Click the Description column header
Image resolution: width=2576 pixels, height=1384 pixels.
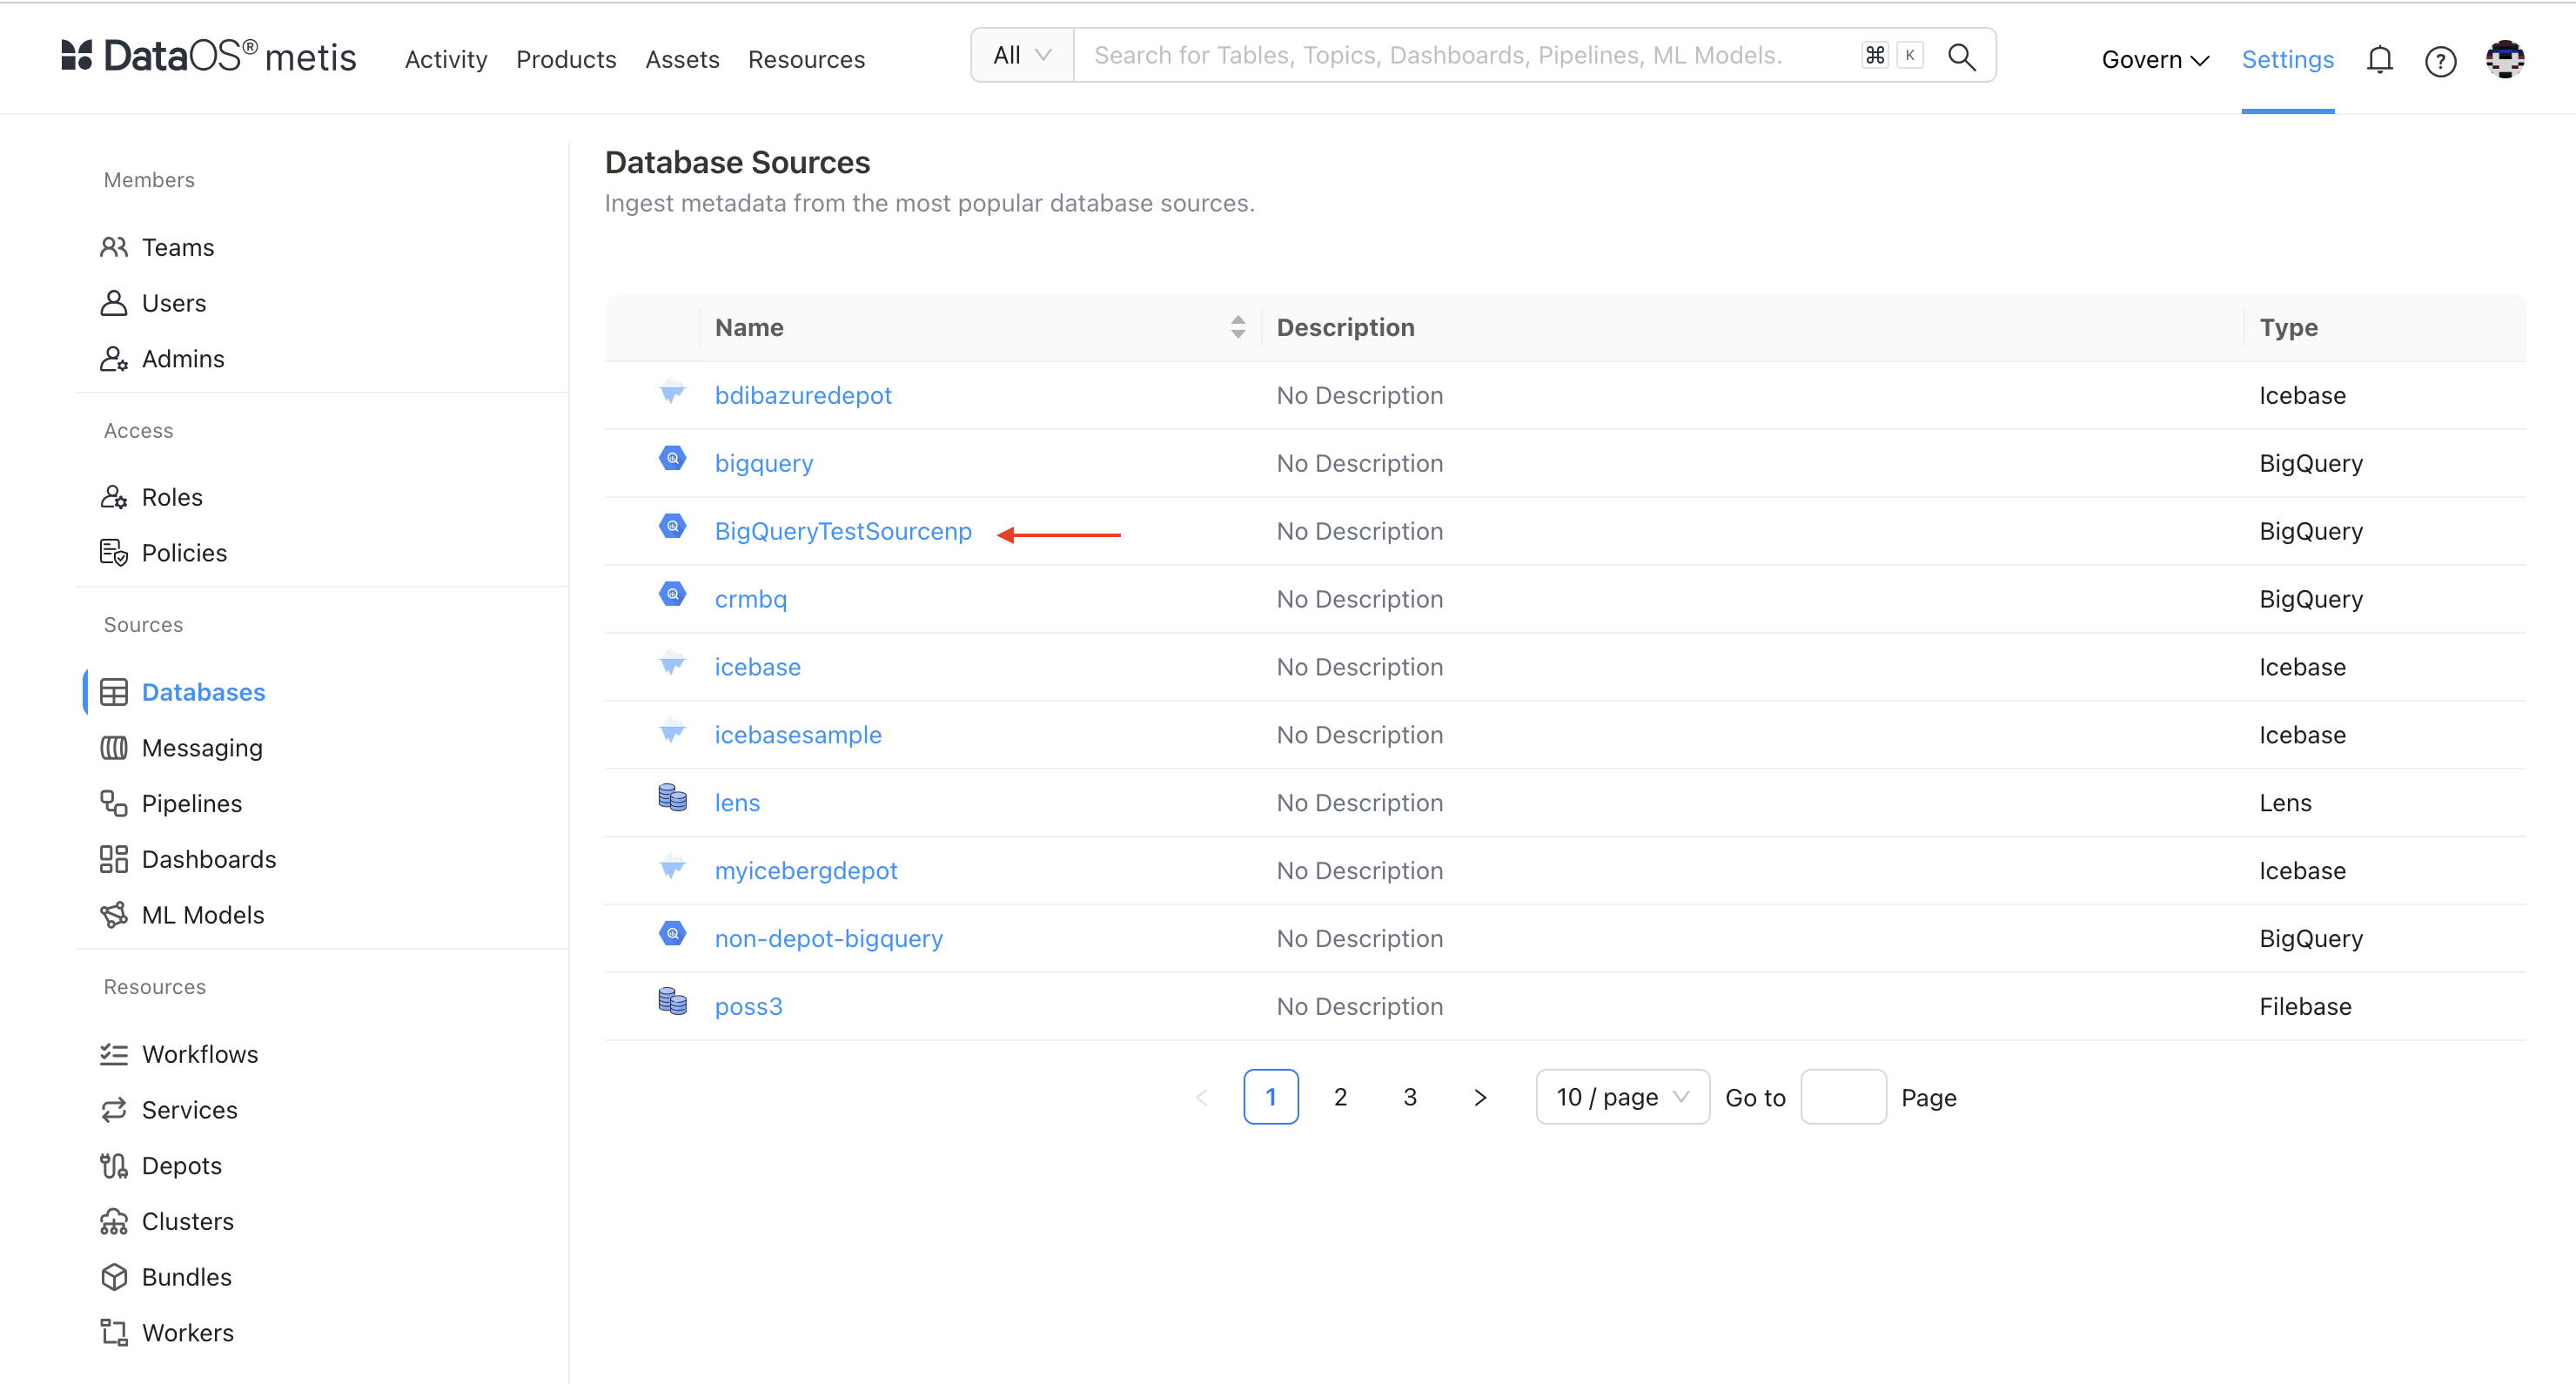click(1345, 327)
